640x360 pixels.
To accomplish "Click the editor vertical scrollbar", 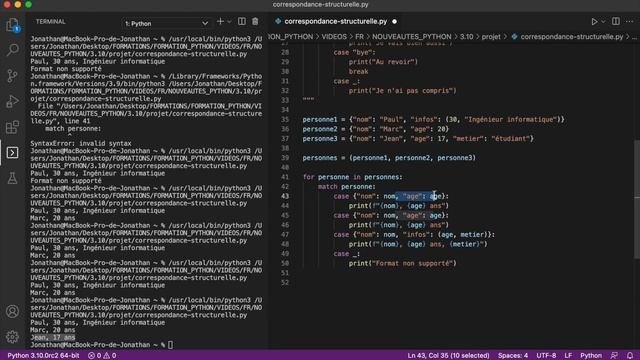I will [x=637, y=199].
